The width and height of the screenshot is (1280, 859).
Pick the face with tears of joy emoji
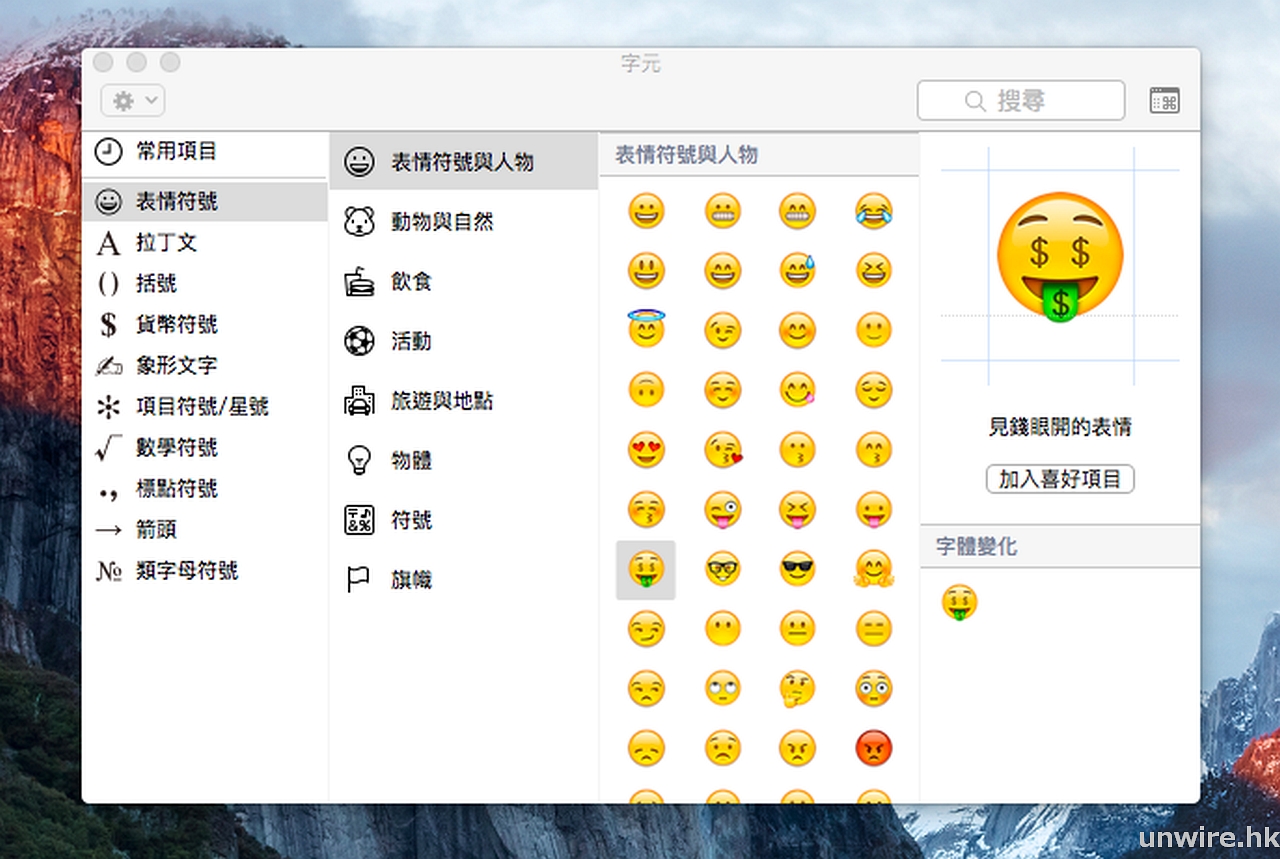coord(874,211)
